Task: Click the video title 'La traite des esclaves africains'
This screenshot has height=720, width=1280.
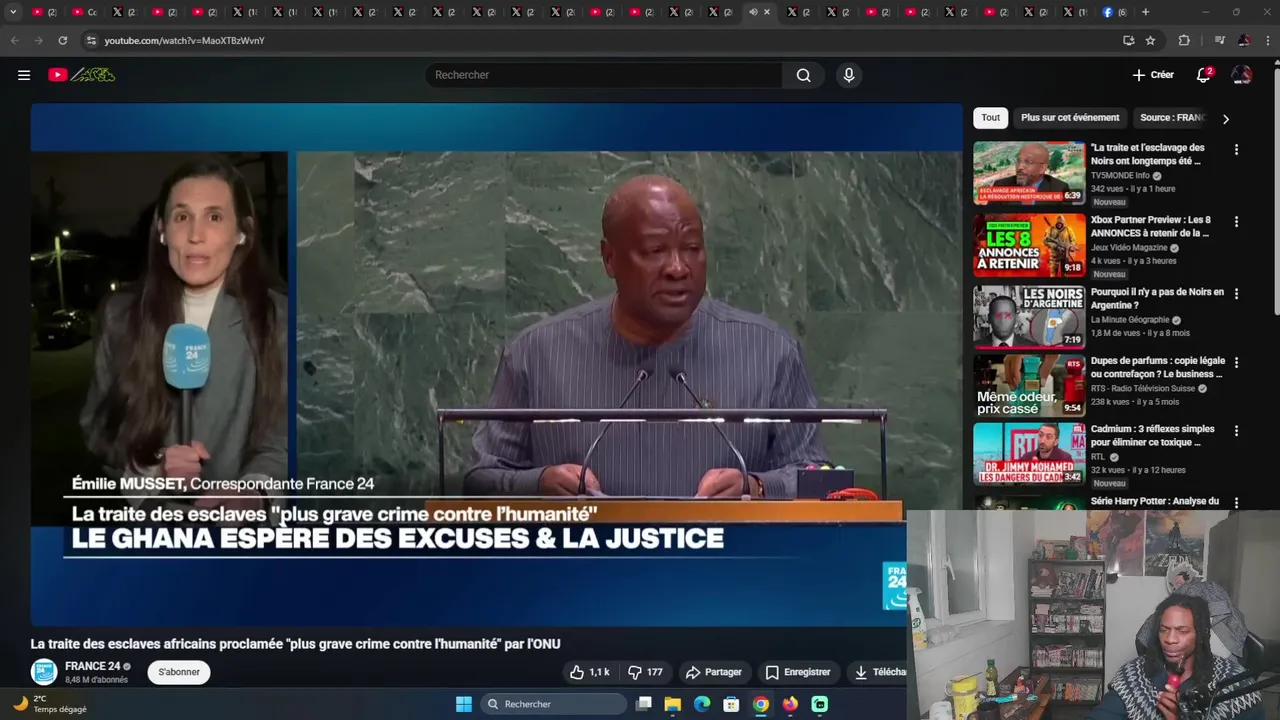Action: [295, 644]
